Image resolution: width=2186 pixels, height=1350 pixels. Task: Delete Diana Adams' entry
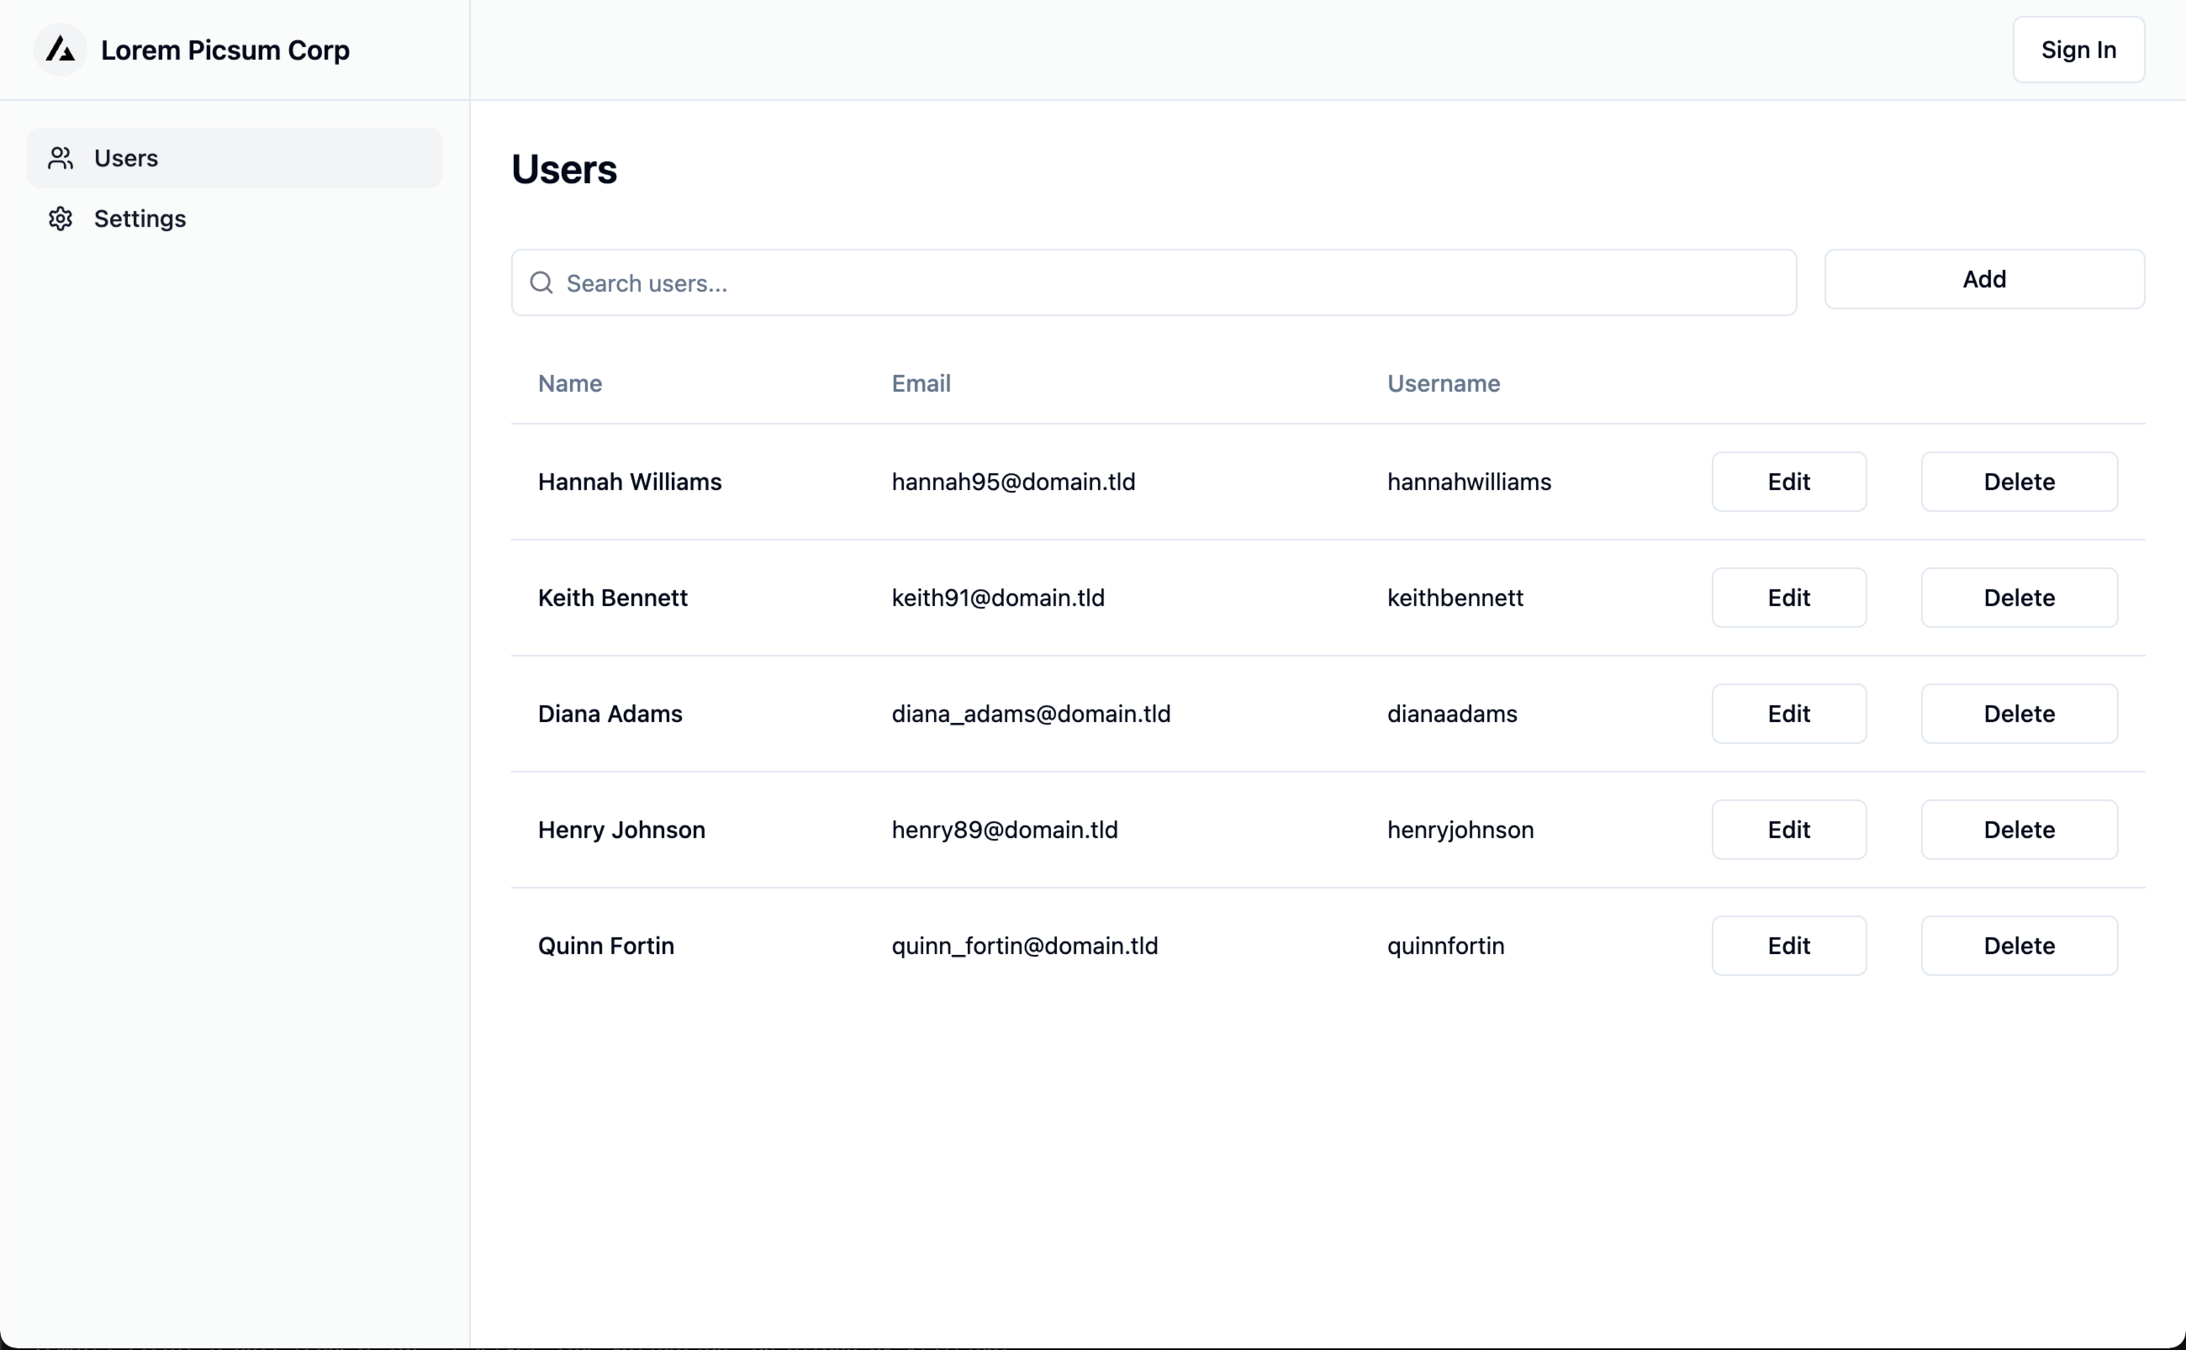point(2018,714)
